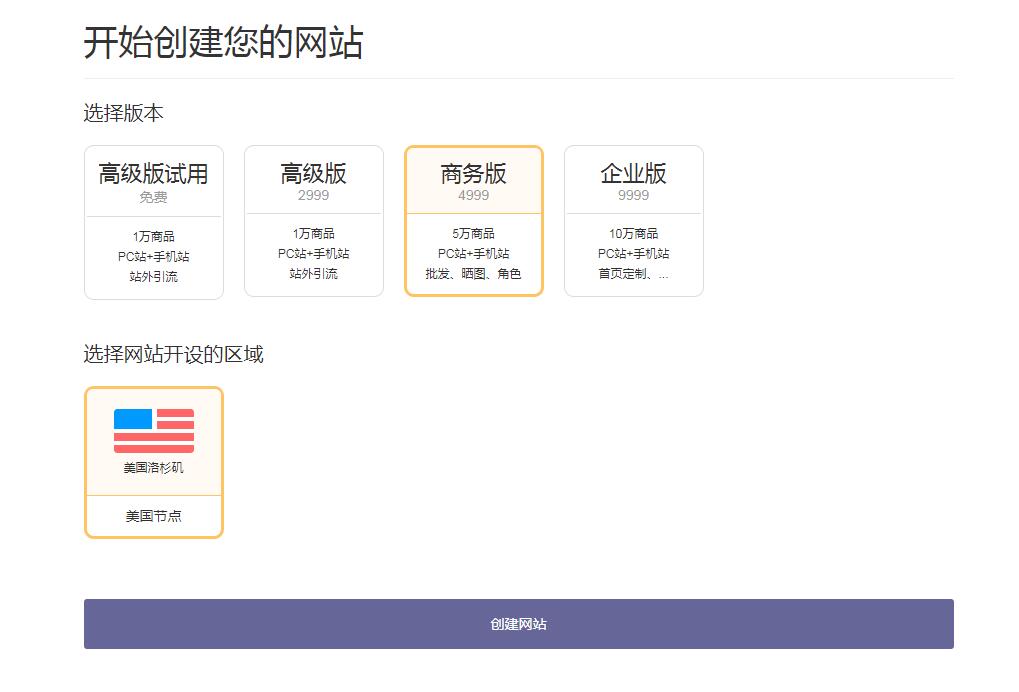The image size is (1019, 692).
Task: Click 站外引流 in the 高级版试用 card
Action: (153, 276)
